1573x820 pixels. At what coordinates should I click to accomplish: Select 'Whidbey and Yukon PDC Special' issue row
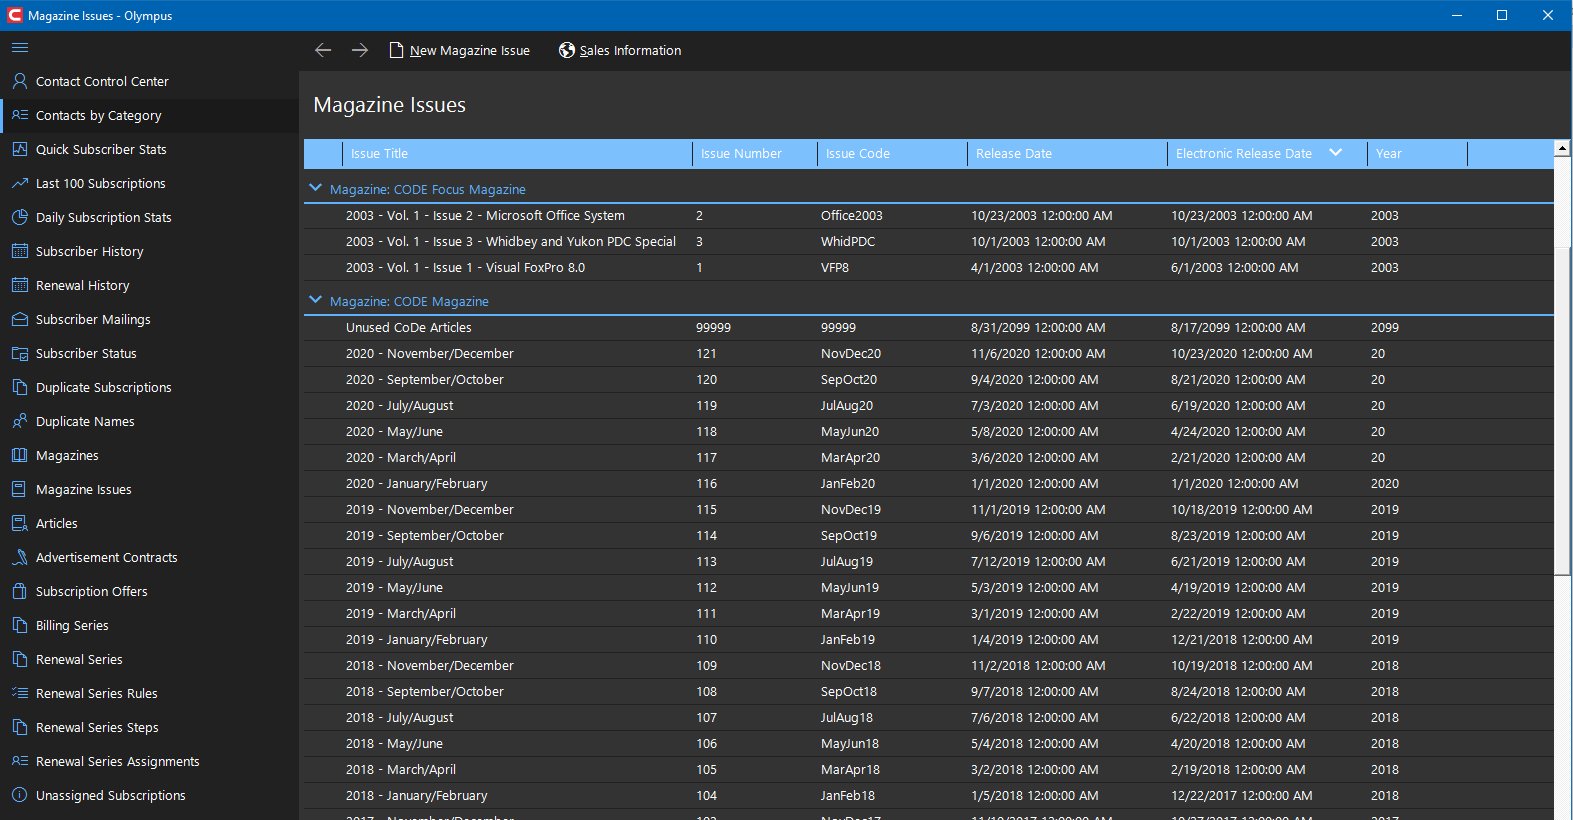coord(929,241)
